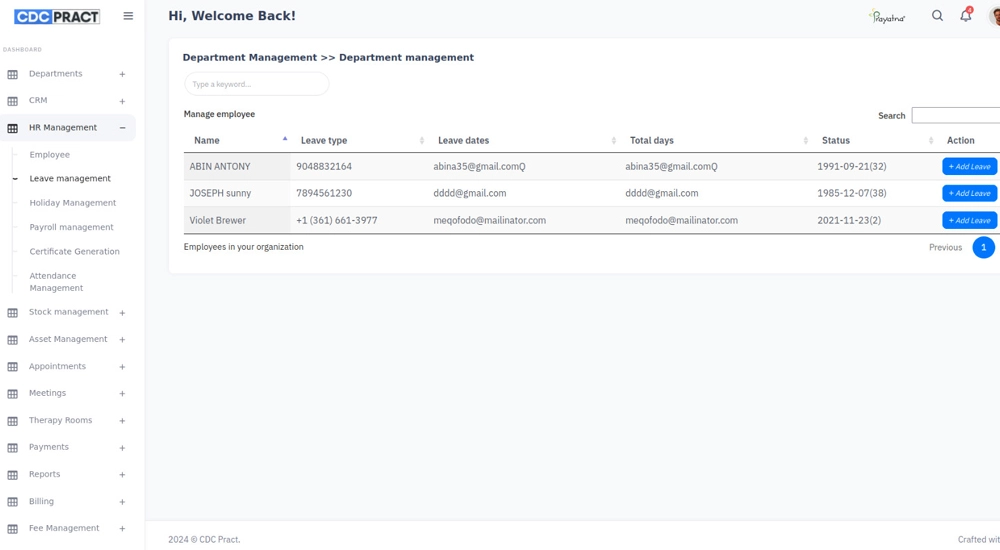This screenshot has height=550, width=1000.
Task: Expand the Stock management menu
Action: (x=122, y=313)
